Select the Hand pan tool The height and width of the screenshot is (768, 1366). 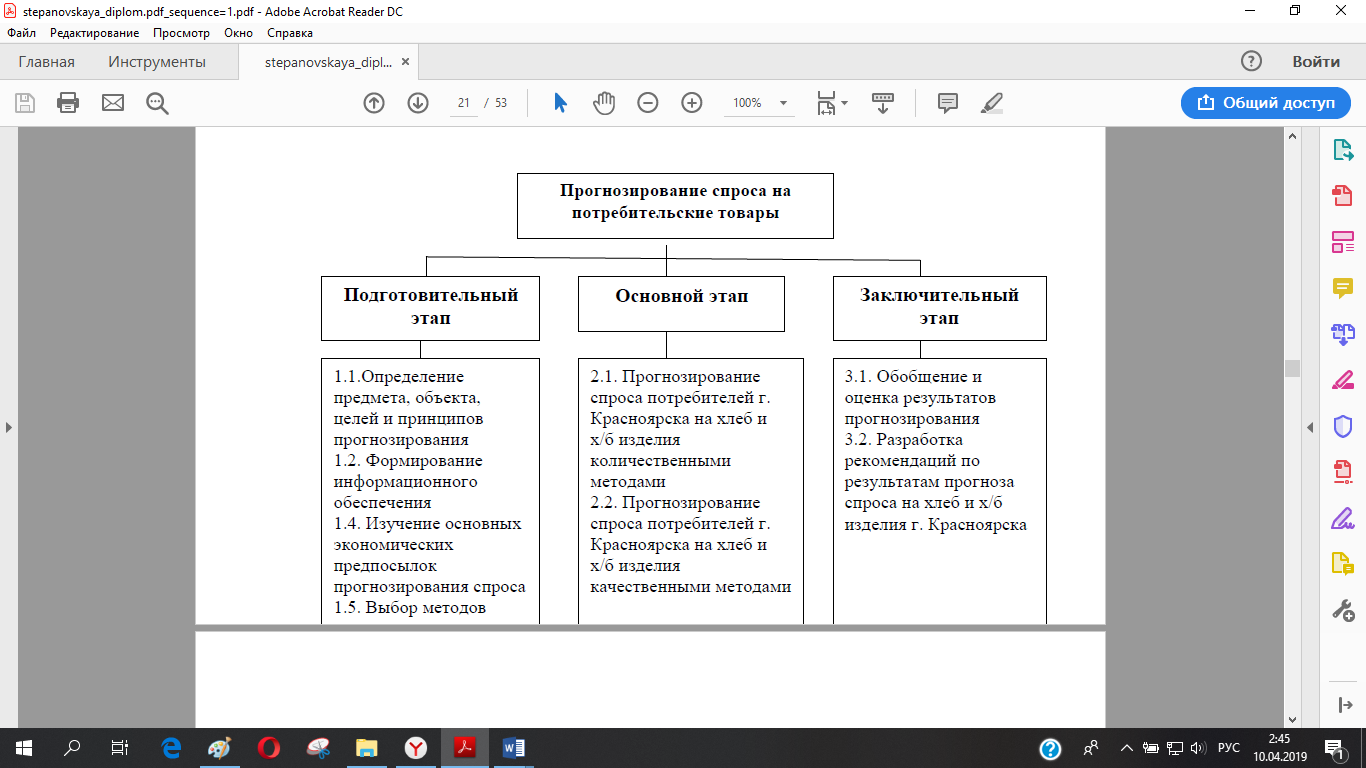[604, 103]
